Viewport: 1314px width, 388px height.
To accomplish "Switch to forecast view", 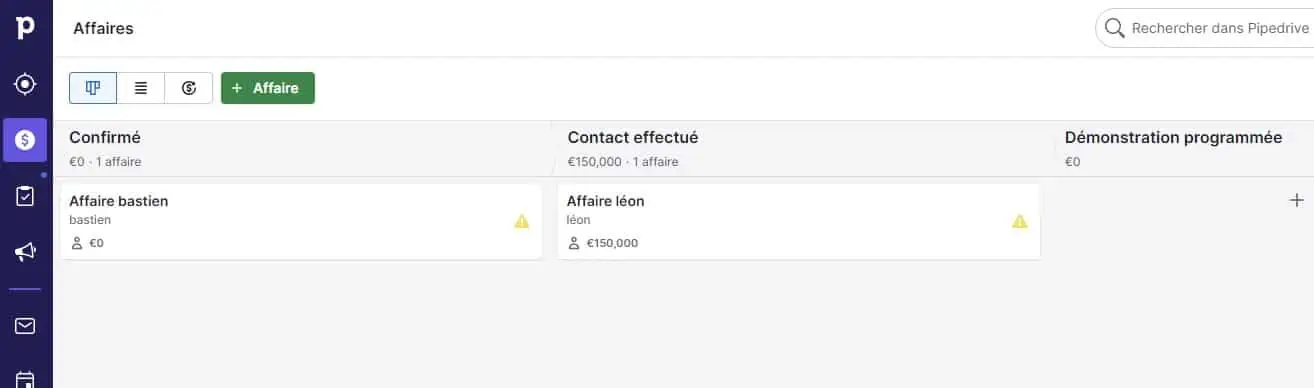I will [x=189, y=88].
